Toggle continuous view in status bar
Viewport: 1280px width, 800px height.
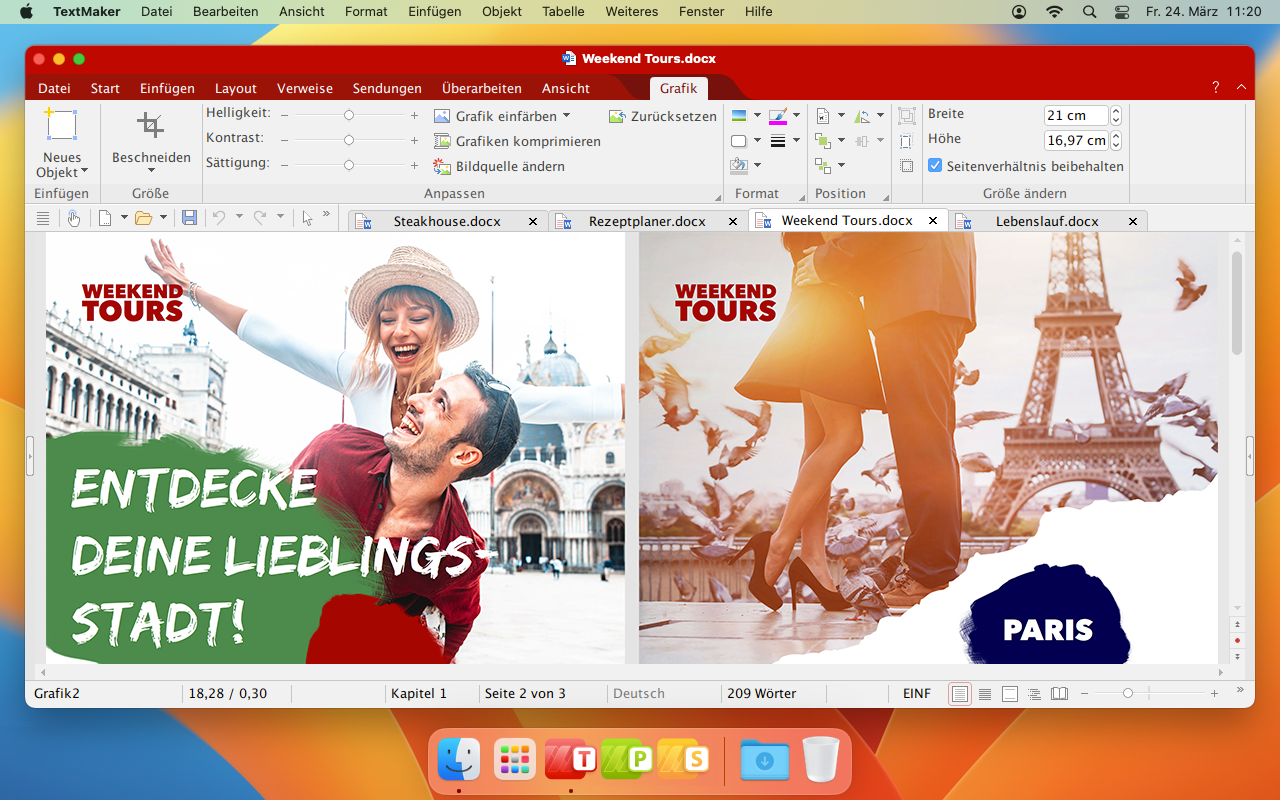pyautogui.click(x=985, y=693)
